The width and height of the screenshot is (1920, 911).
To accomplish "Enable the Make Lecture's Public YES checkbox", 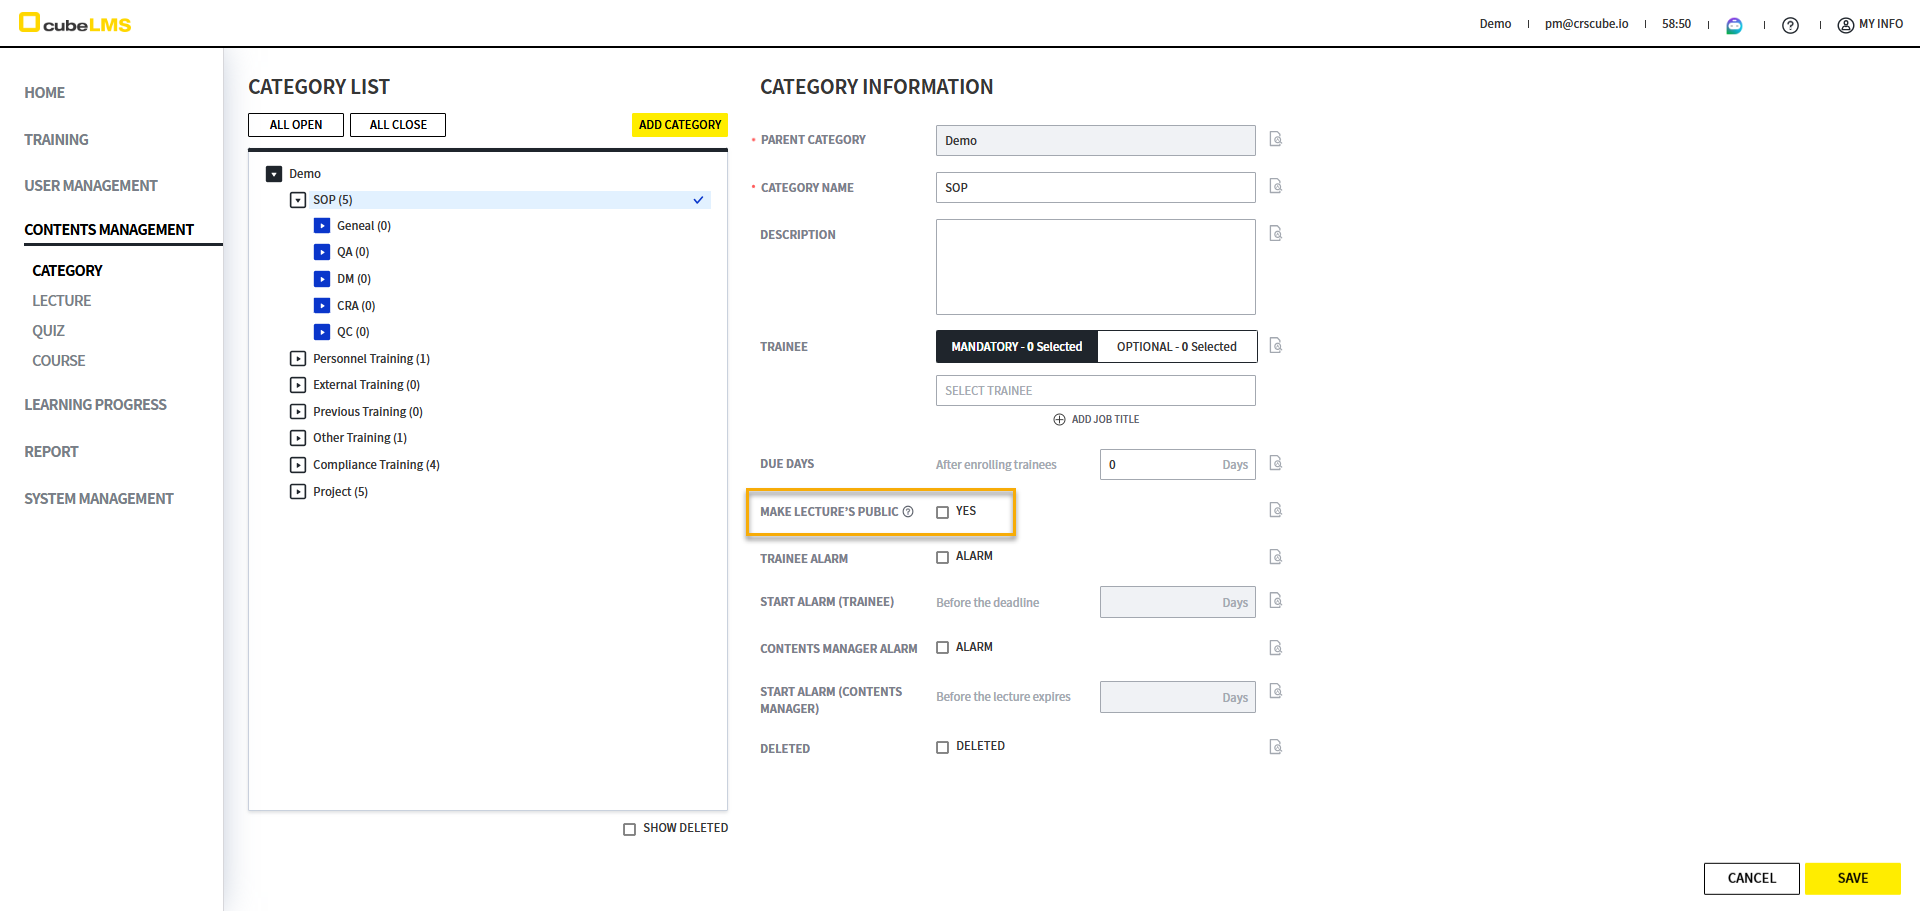I will tap(942, 512).
